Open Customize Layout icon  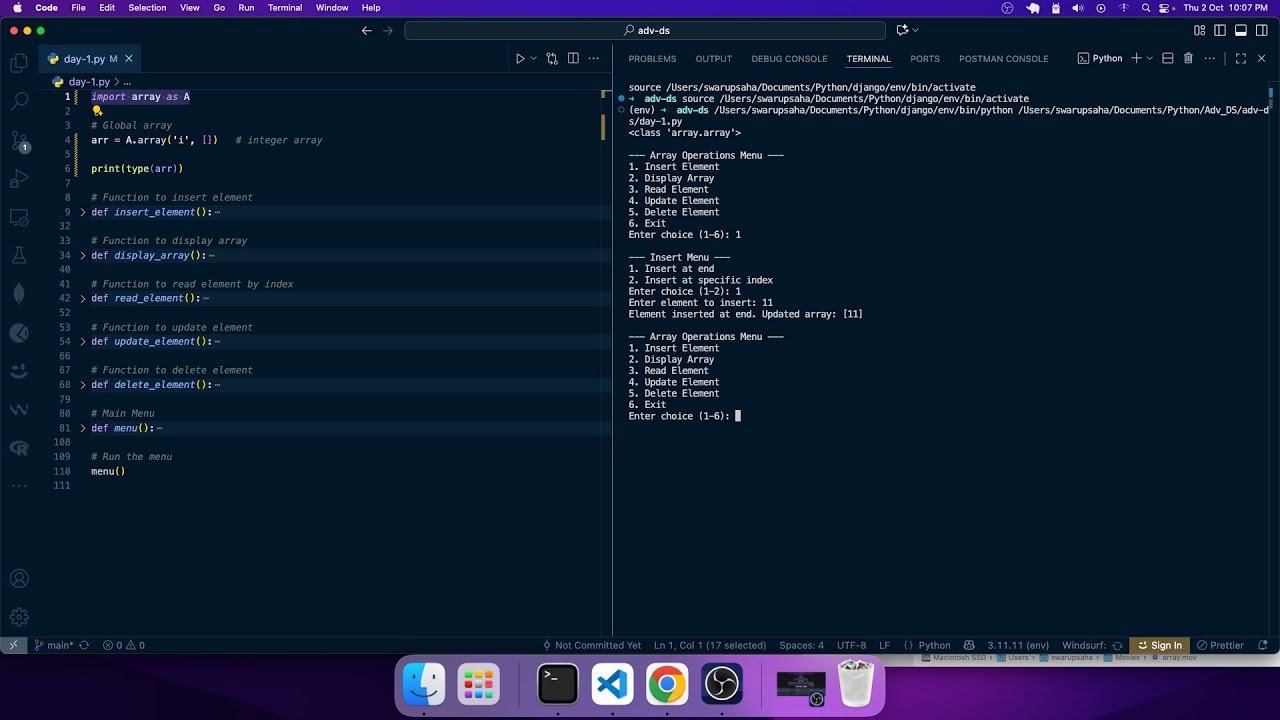[1200, 31]
